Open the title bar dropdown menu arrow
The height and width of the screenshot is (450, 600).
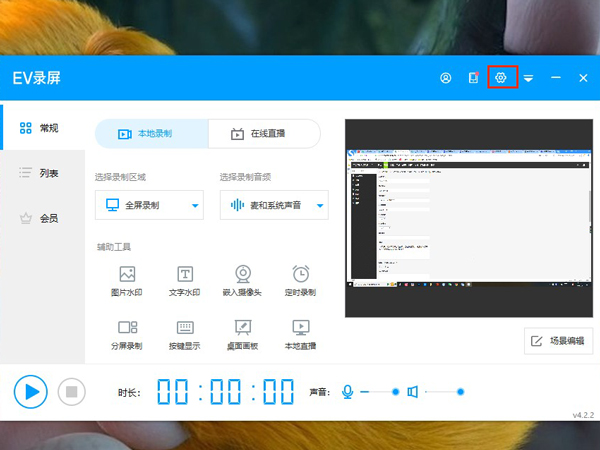[528, 78]
